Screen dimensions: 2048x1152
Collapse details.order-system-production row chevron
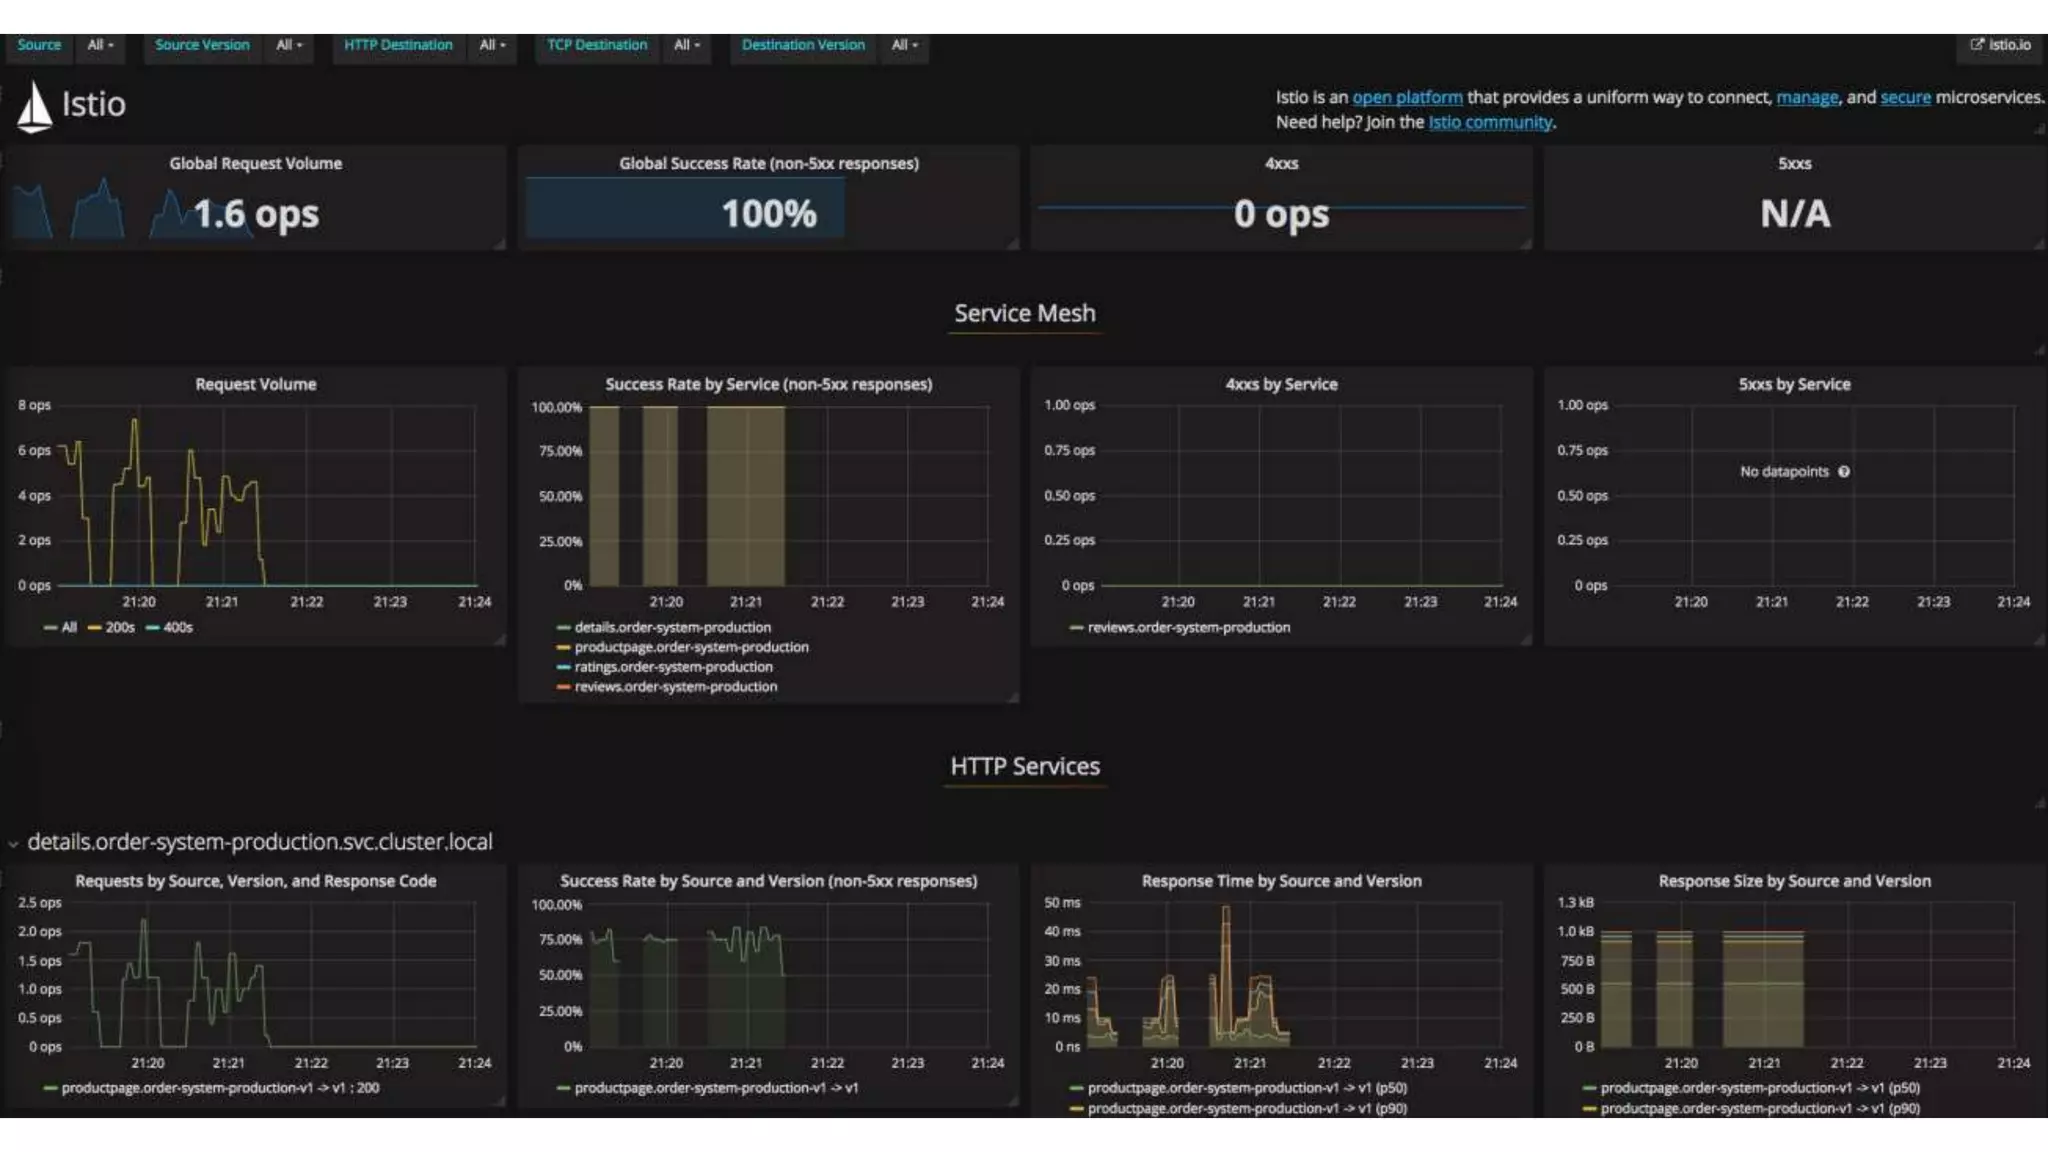[13, 844]
